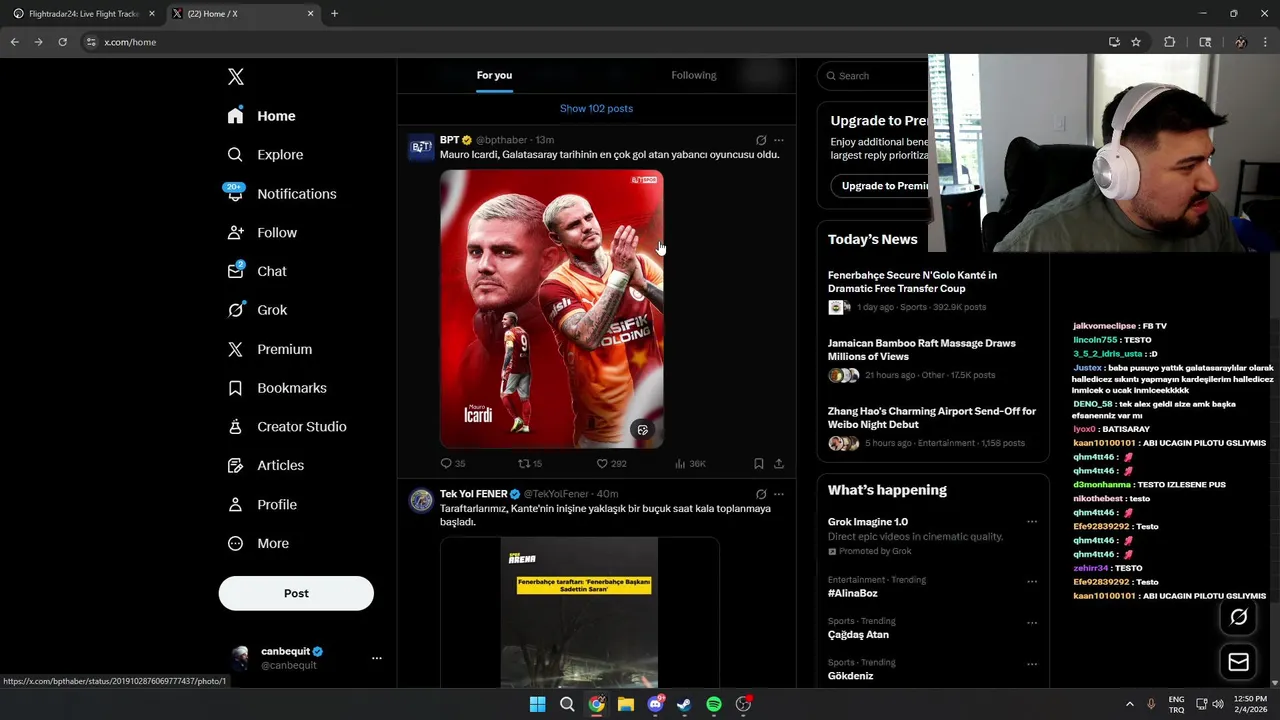Image resolution: width=1280 pixels, height=720 pixels.
Task: Click the Search field
Action: point(873,76)
